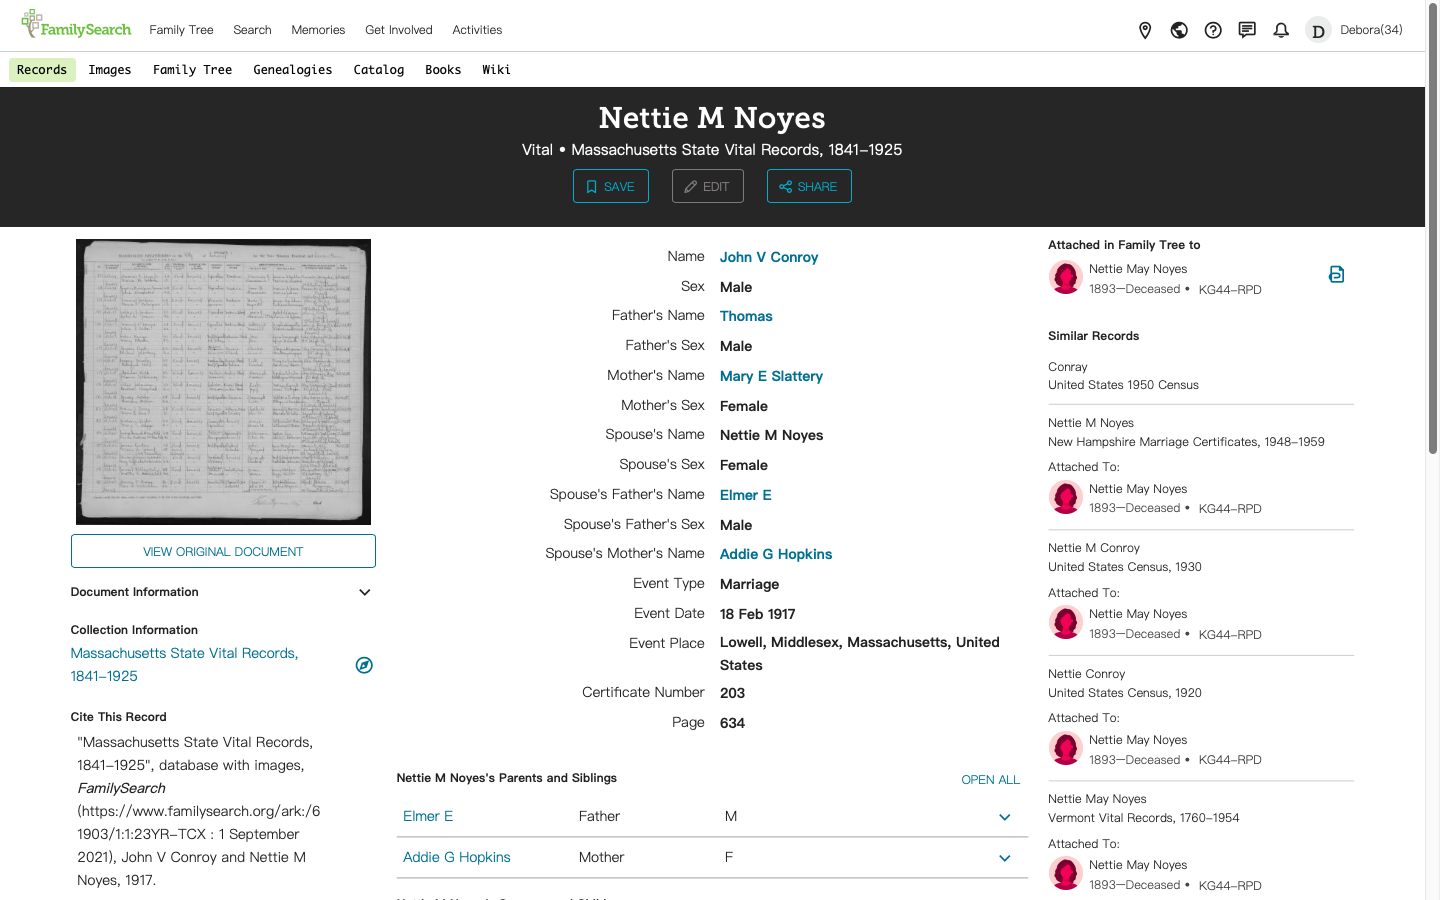Image resolution: width=1440 pixels, height=900 pixels.
Task: Switch to the Images tab
Action: [110, 70]
